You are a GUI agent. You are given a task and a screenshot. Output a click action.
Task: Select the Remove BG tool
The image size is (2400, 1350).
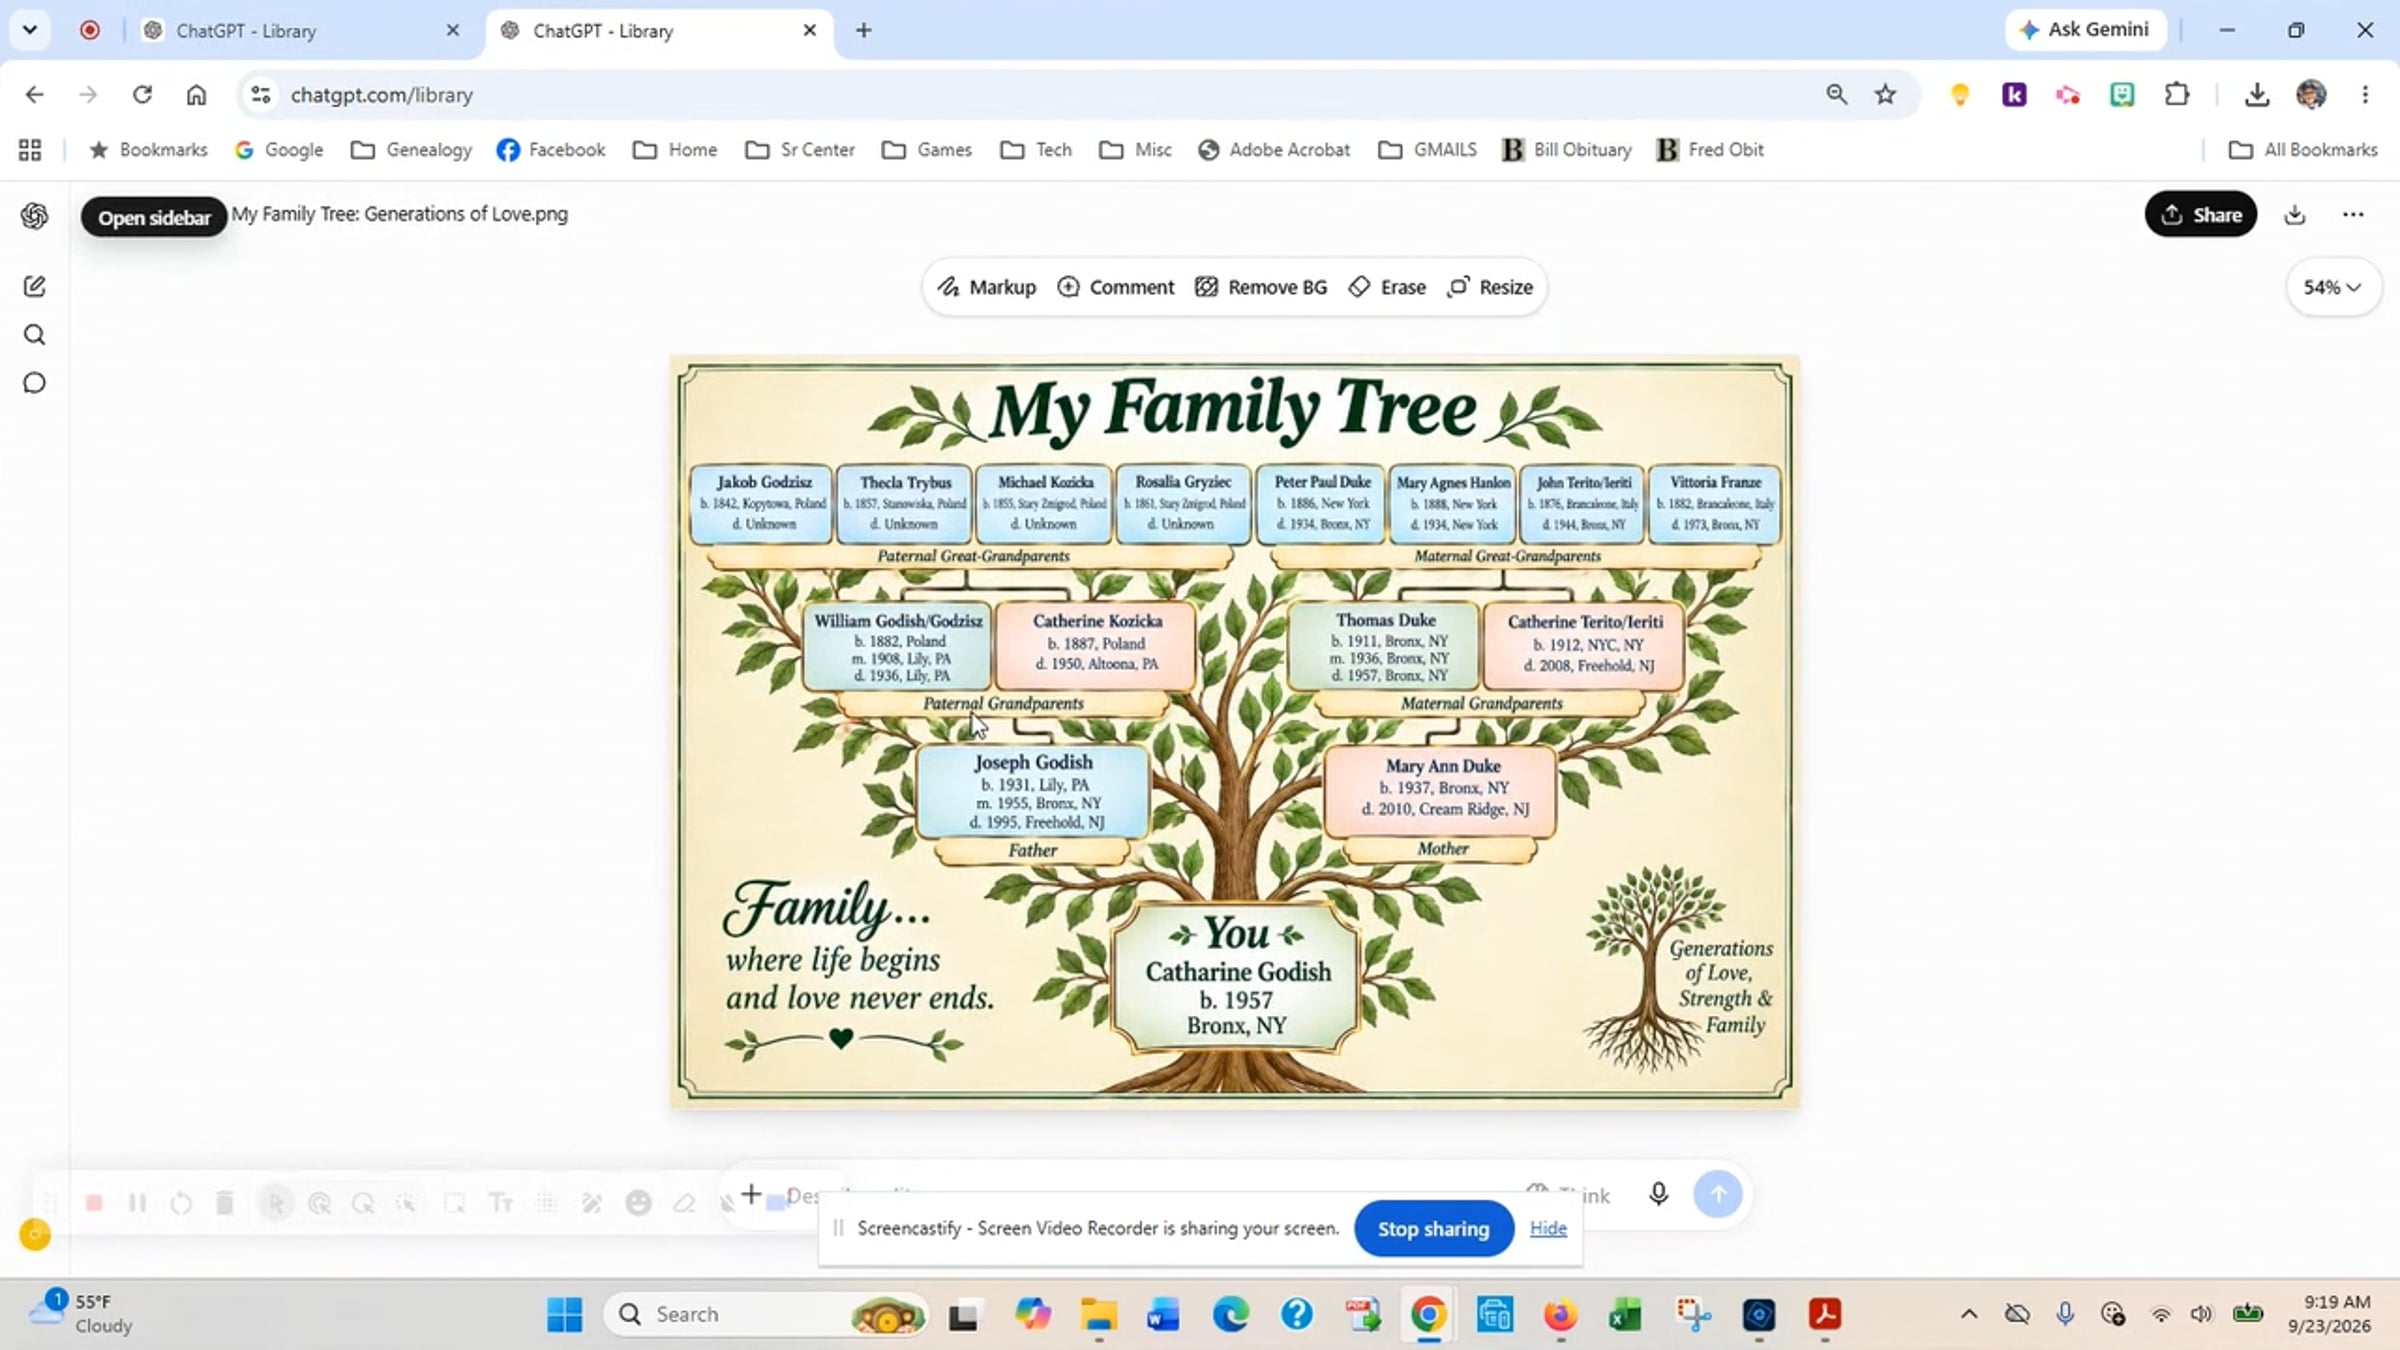coord(1261,287)
